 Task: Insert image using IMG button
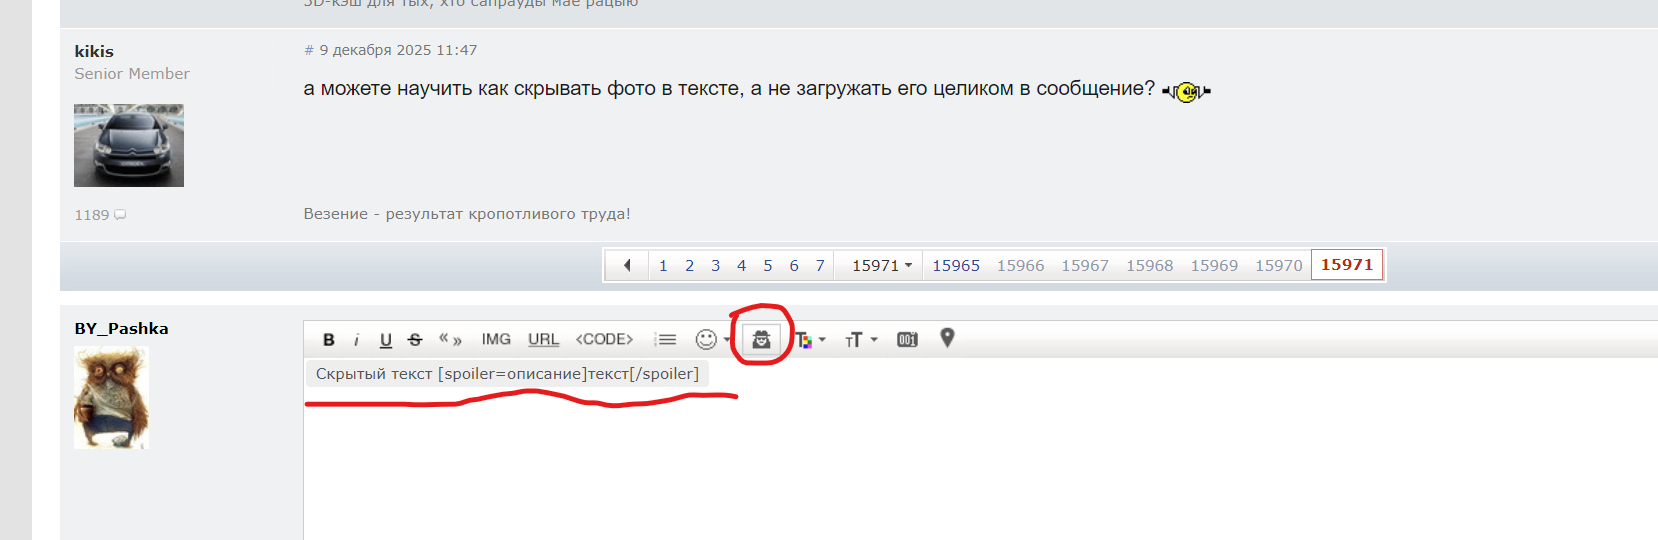(x=496, y=340)
